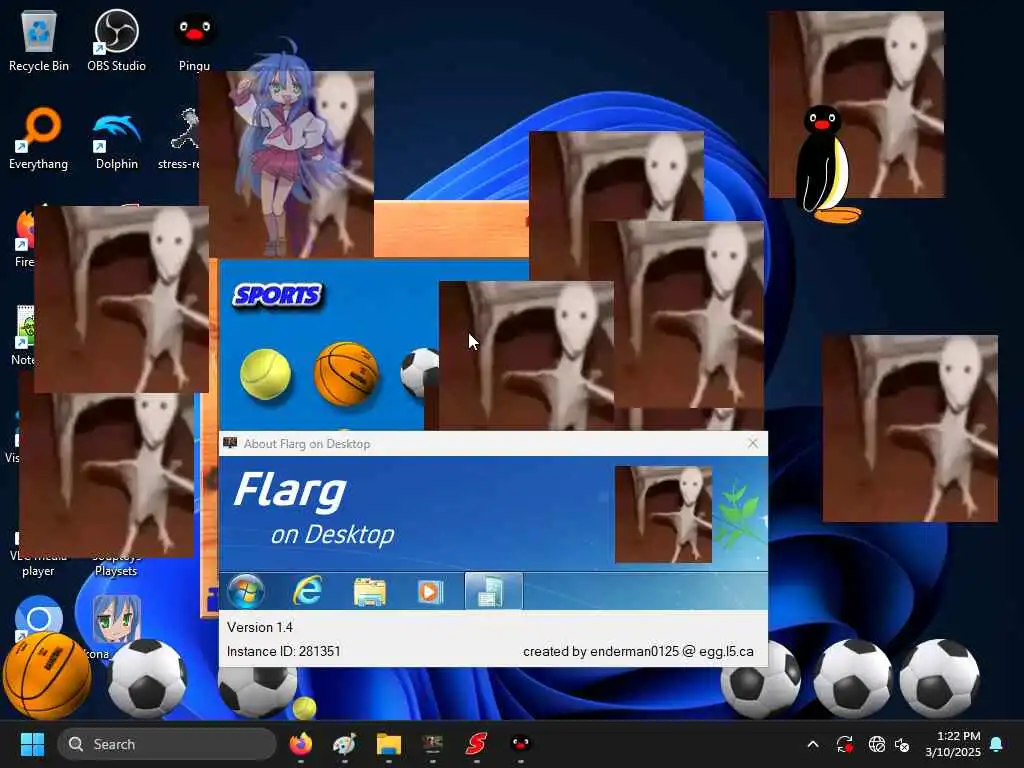Click the 'Instance ID: 281351' text

(x=283, y=651)
